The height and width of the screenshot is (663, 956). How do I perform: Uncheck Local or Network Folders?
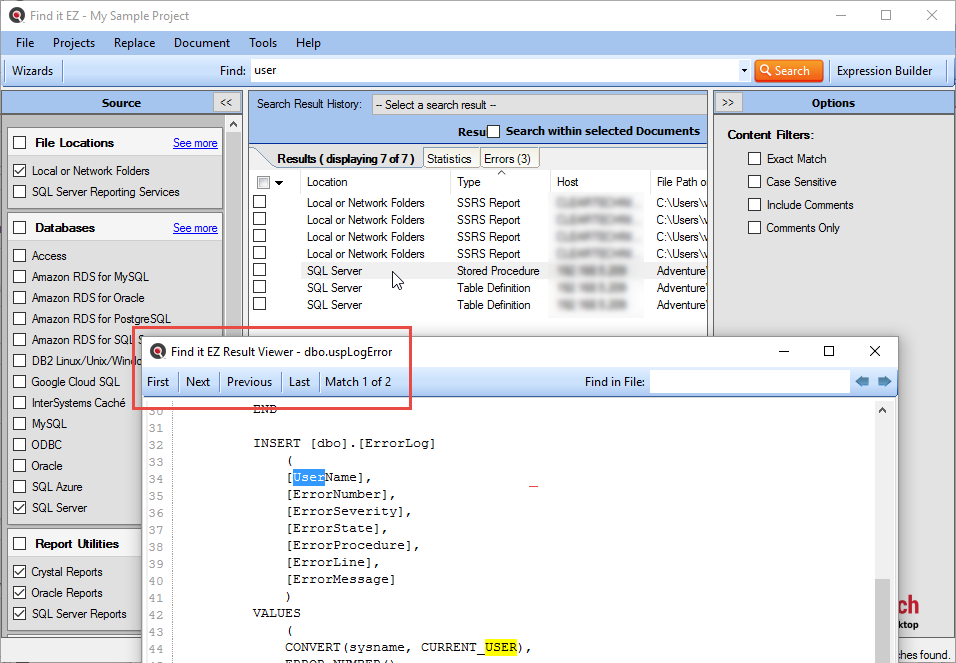20,171
